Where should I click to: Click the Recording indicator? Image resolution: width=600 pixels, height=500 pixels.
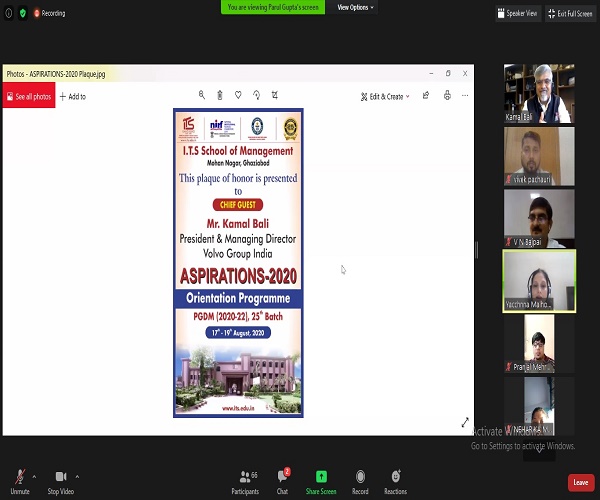(x=49, y=13)
